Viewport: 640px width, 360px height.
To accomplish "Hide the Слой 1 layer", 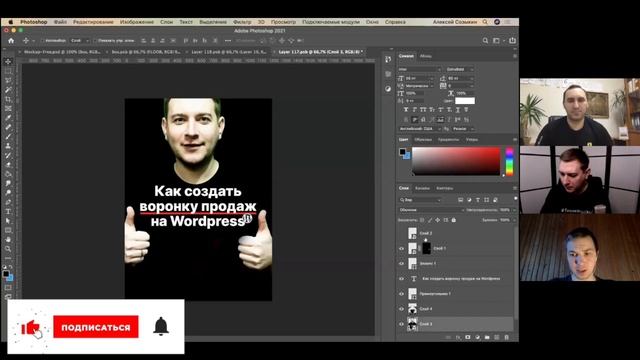I will point(401,248).
